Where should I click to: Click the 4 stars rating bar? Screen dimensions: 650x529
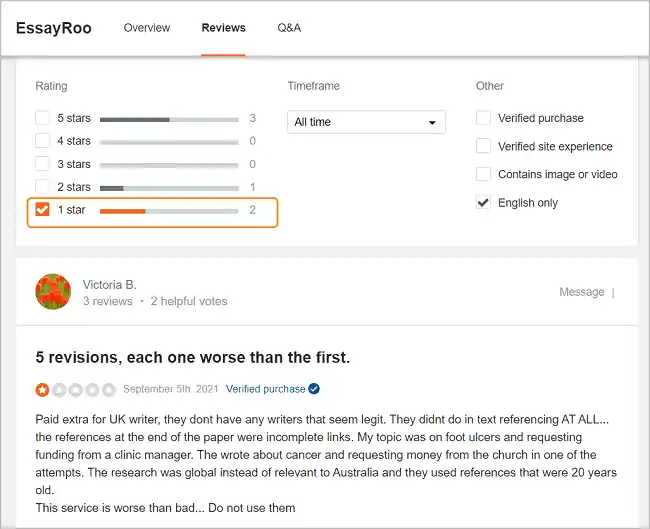[x=169, y=143]
